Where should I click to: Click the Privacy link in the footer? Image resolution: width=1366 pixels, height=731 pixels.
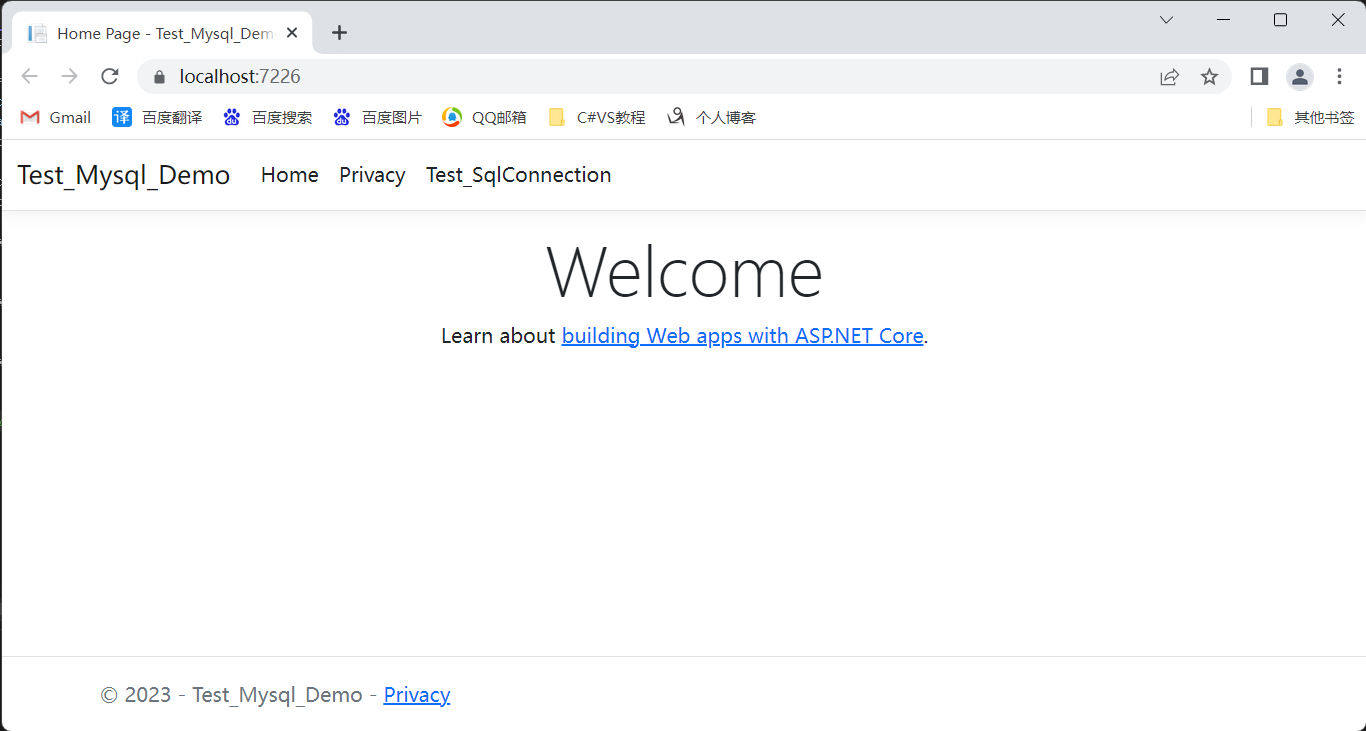(416, 695)
